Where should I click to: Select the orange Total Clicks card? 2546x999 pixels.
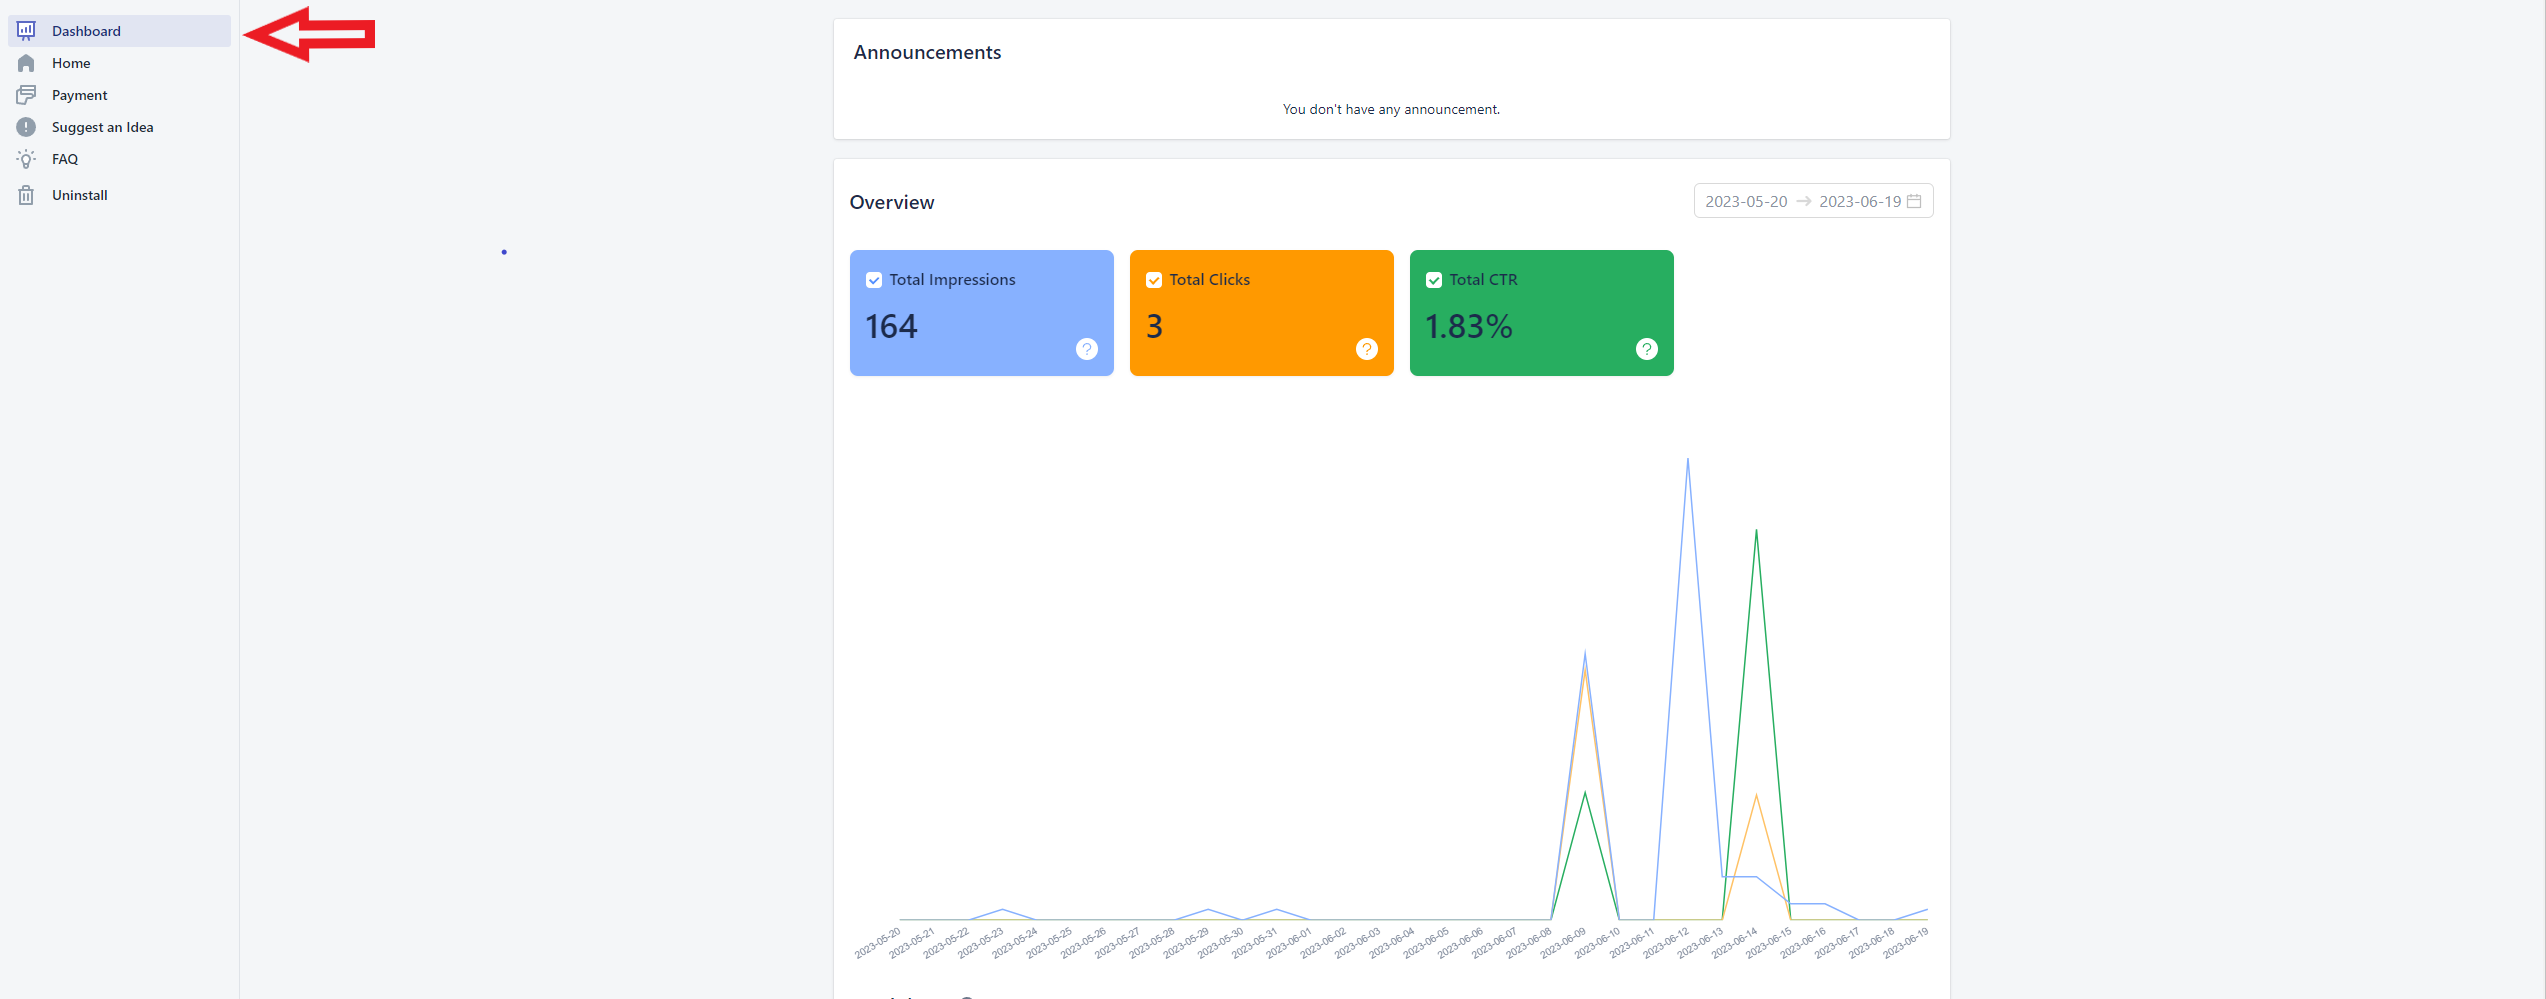click(1262, 313)
